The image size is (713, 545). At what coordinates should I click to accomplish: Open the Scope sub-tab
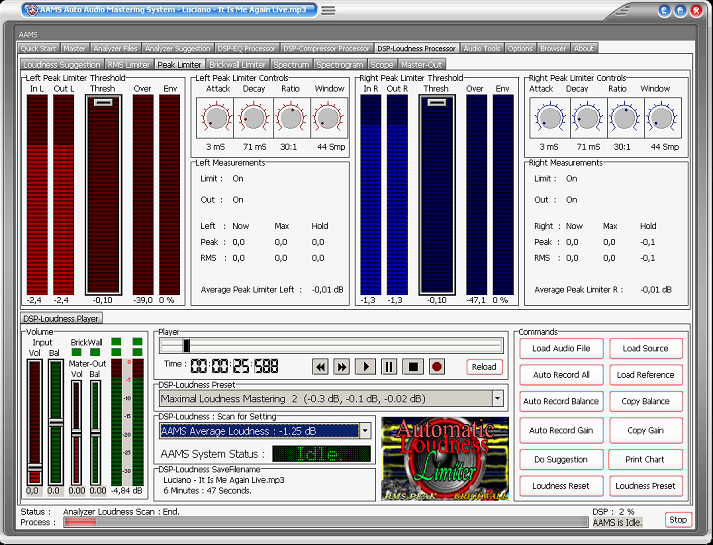[382, 65]
